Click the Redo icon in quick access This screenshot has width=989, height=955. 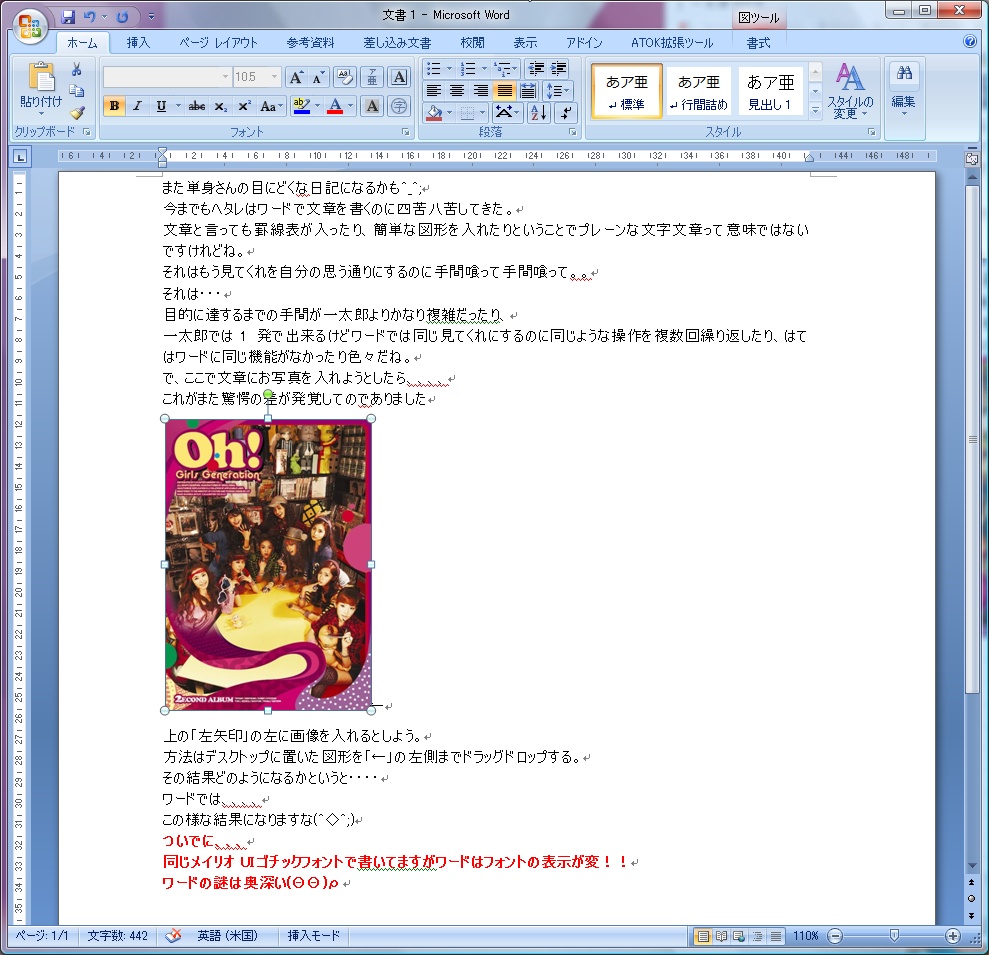pyautogui.click(x=122, y=16)
